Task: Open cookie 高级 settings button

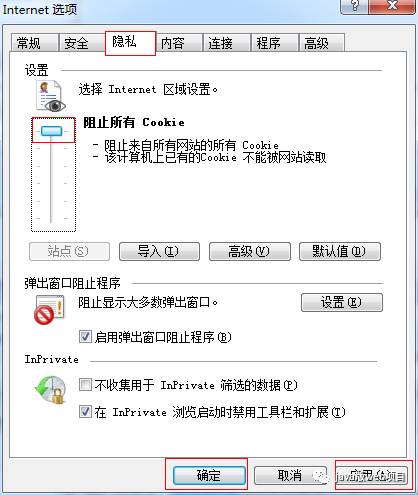Action: coord(250,251)
